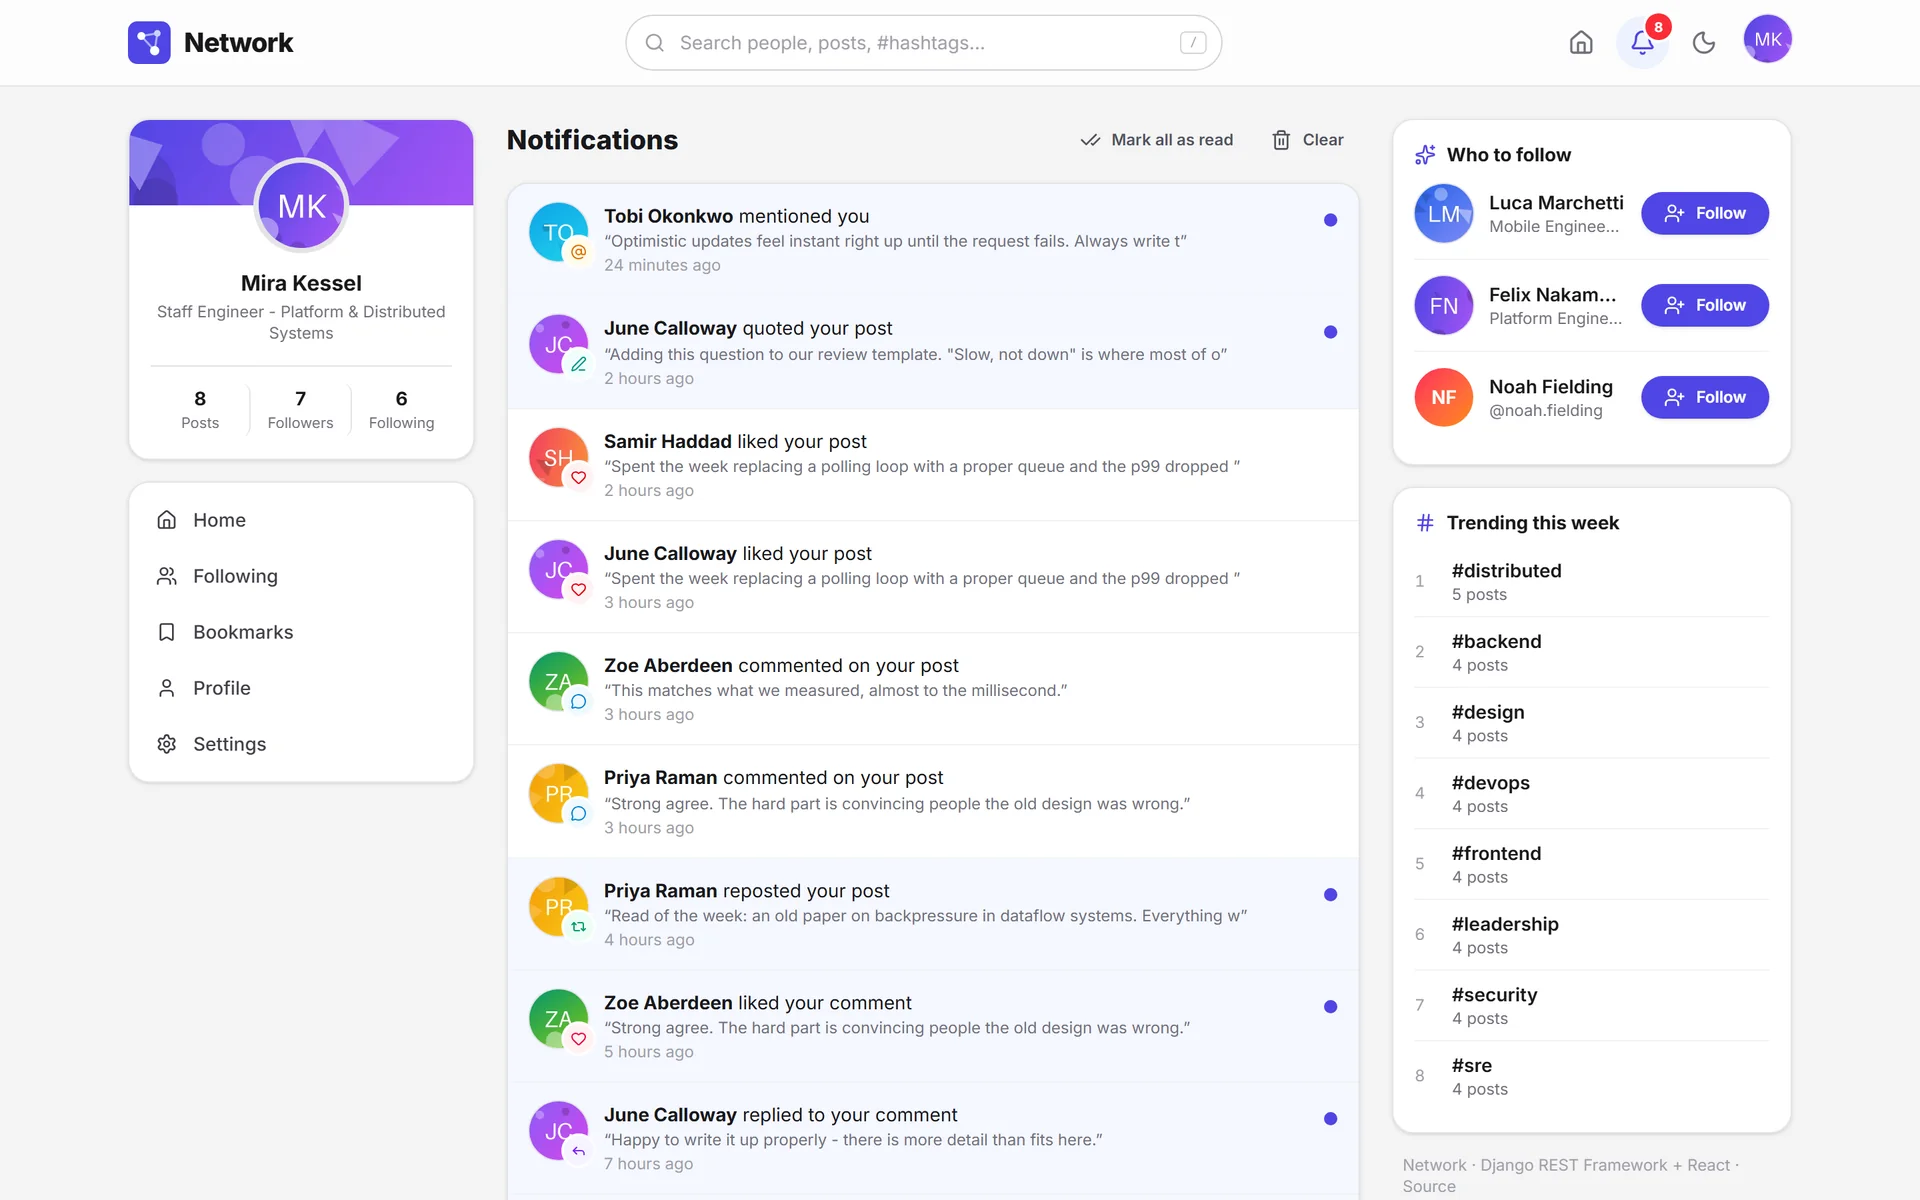The width and height of the screenshot is (1920, 1200).
Task: Click Tobi Okonkwo's TO avatar
Action: coord(558,232)
